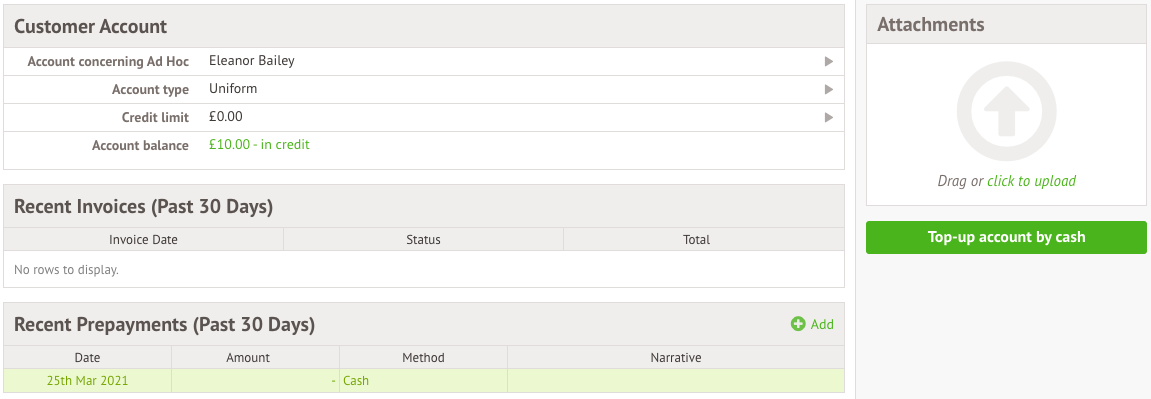Click the Add prepayment link text
This screenshot has height=399, width=1151.
[x=822, y=324]
